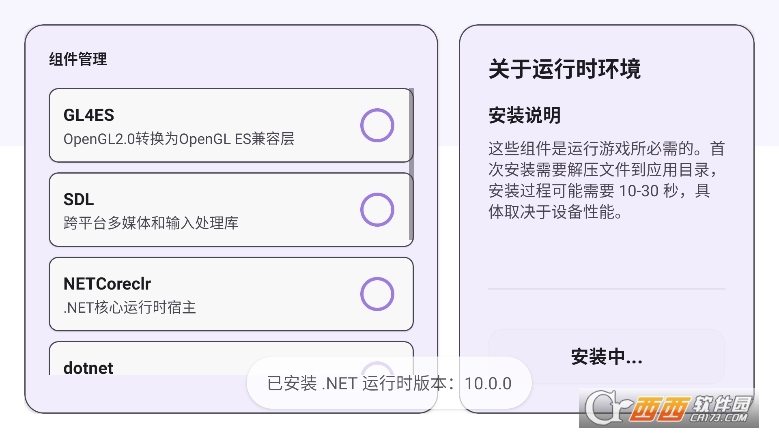This screenshot has width=779, height=438.
Task: Choose the dotnet component title
Action: coord(88,368)
